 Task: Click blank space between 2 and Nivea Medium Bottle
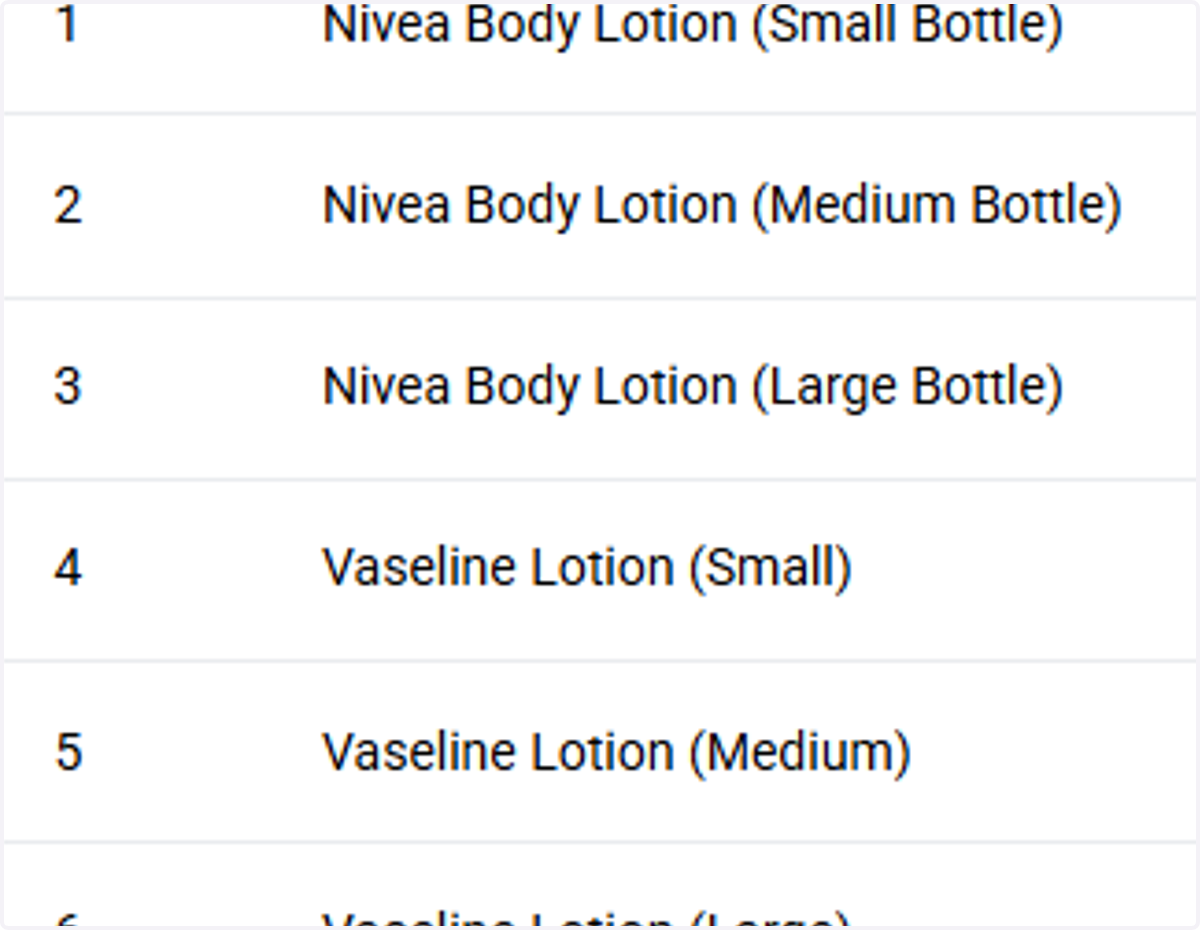pyautogui.click(x=200, y=206)
